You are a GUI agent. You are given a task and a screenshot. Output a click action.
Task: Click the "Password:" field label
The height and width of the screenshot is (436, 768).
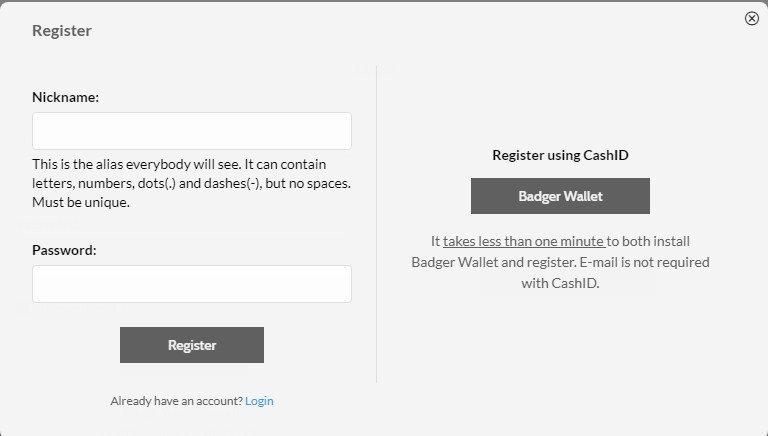[x=64, y=250]
